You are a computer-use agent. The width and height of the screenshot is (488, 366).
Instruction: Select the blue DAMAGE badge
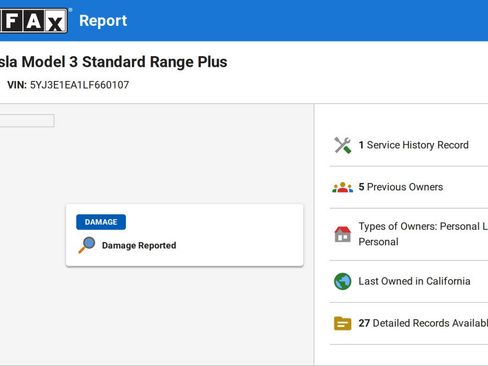(x=101, y=222)
